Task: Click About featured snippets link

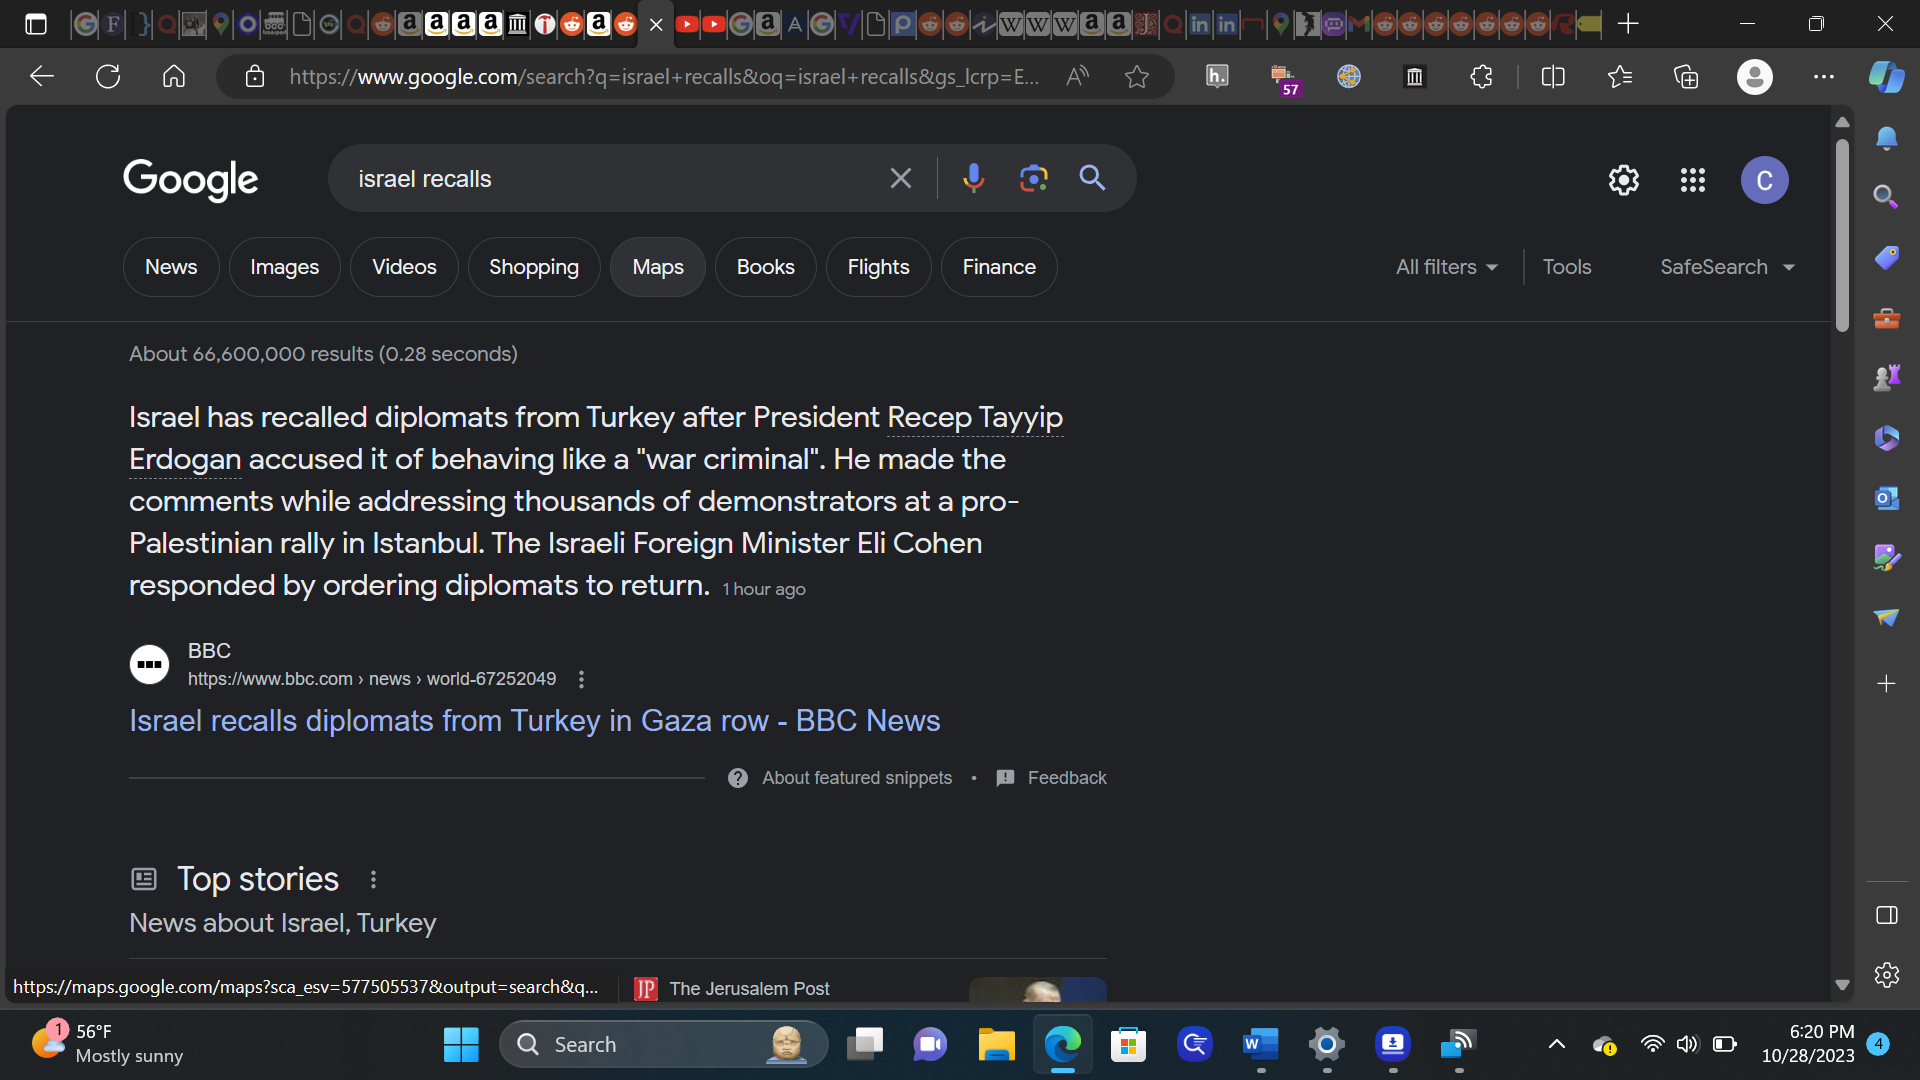Action: click(856, 778)
